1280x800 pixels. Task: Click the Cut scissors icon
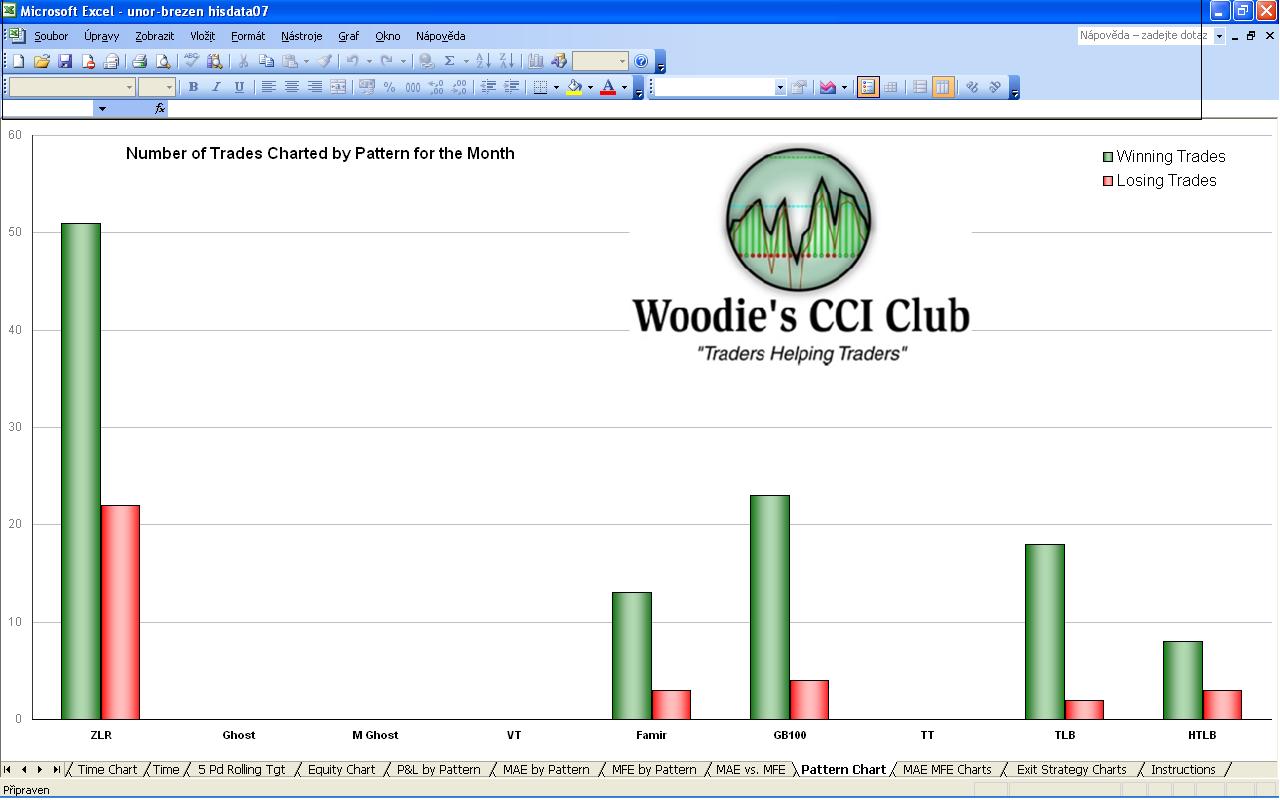coord(243,61)
